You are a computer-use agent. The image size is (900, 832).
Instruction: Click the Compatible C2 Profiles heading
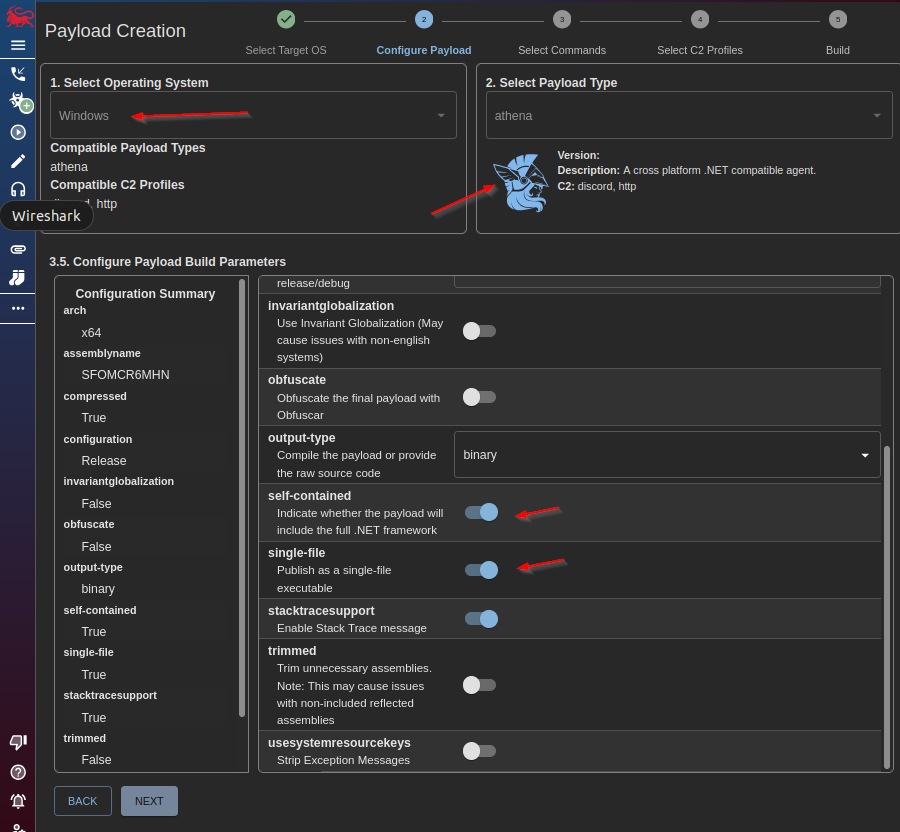pyautogui.click(x=117, y=185)
